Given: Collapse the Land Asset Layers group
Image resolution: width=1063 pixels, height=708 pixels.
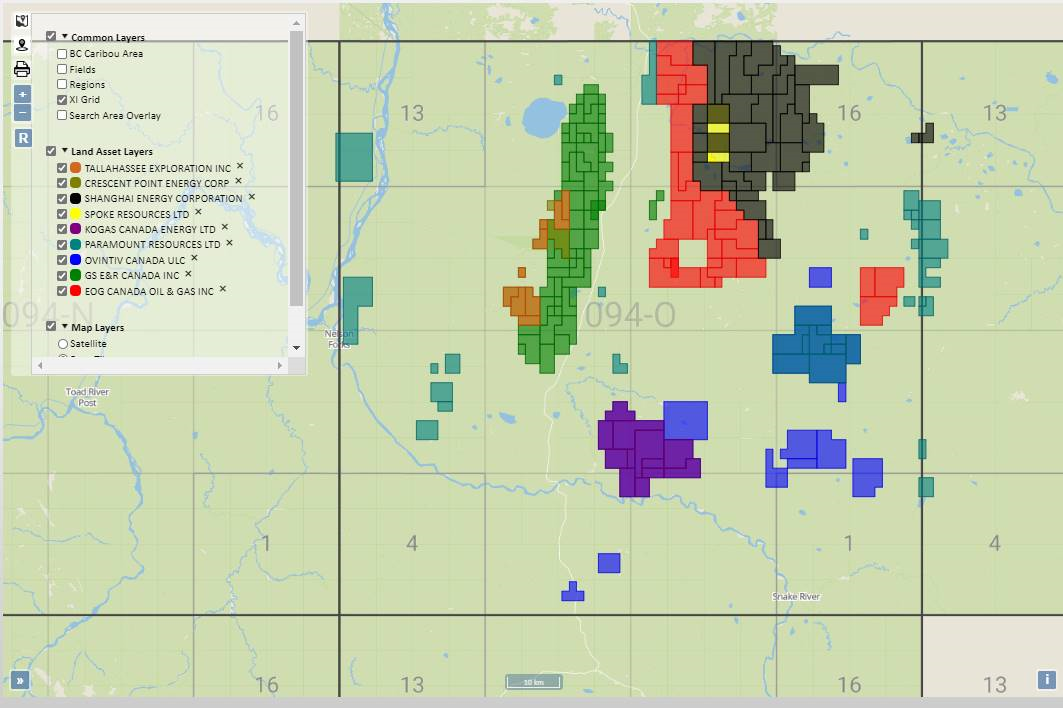Looking at the screenshot, I should [x=65, y=151].
